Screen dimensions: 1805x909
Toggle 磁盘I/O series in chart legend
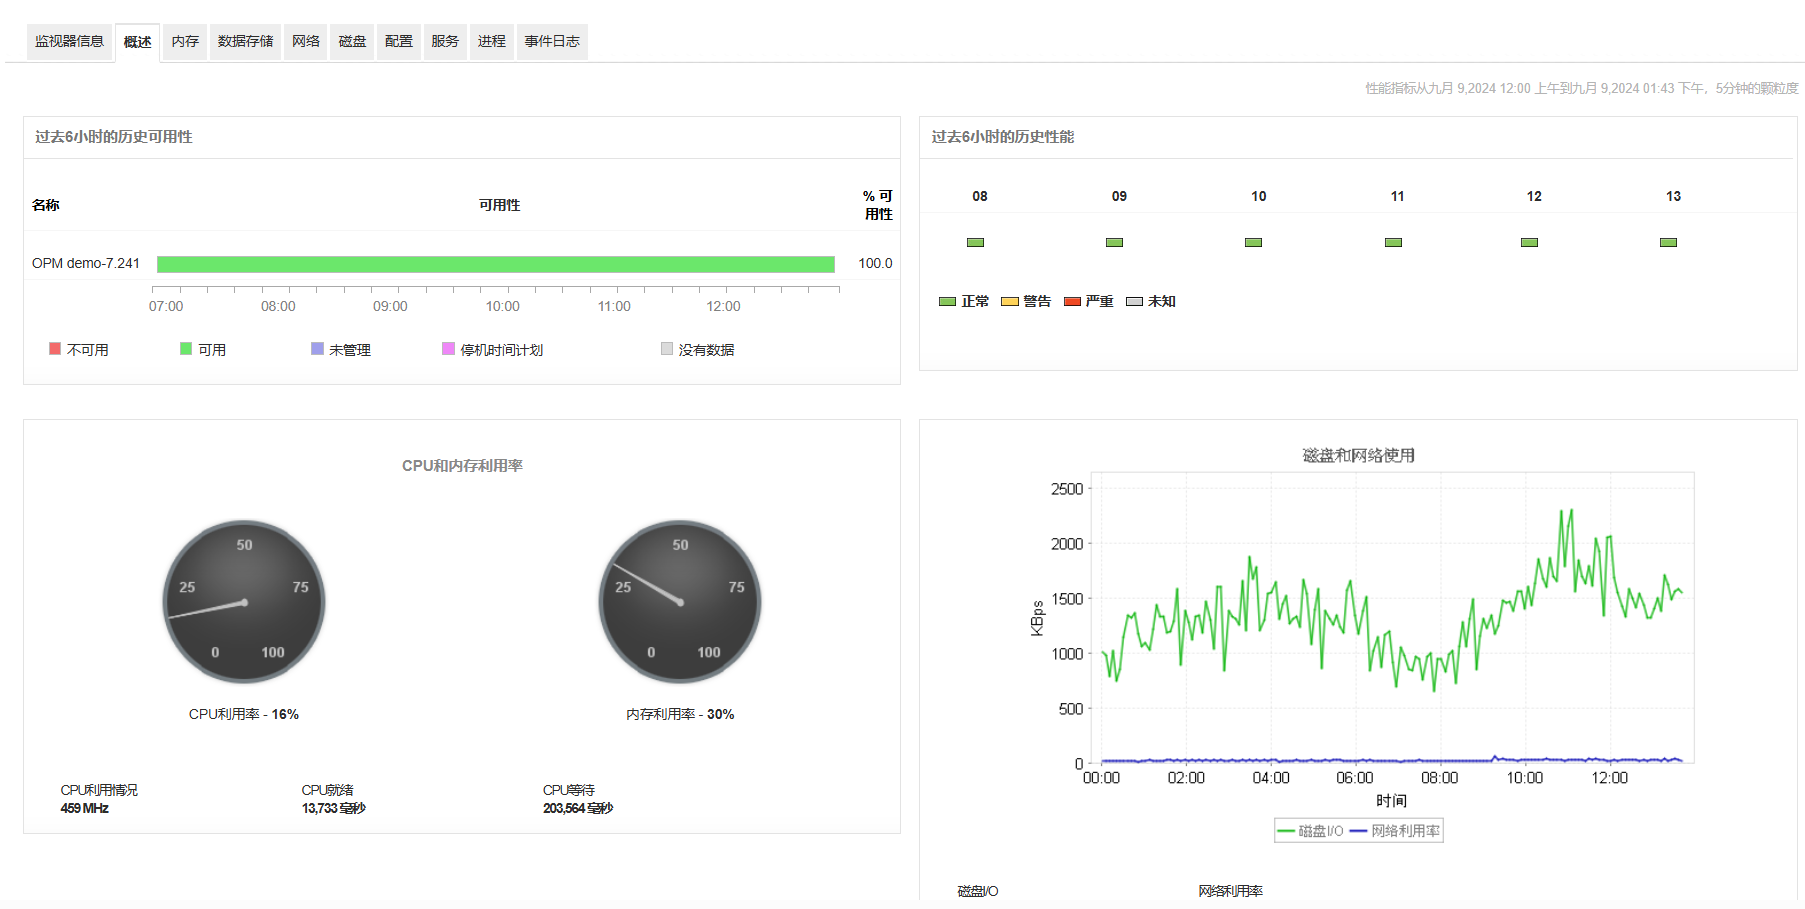pos(1310,831)
